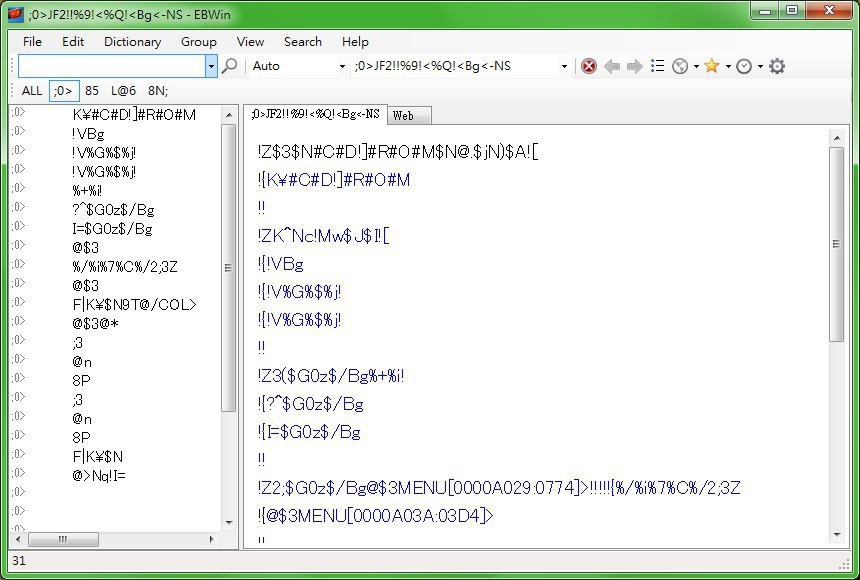Select list entry !VBg
860x580 pixels.
pyautogui.click(x=88, y=134)
